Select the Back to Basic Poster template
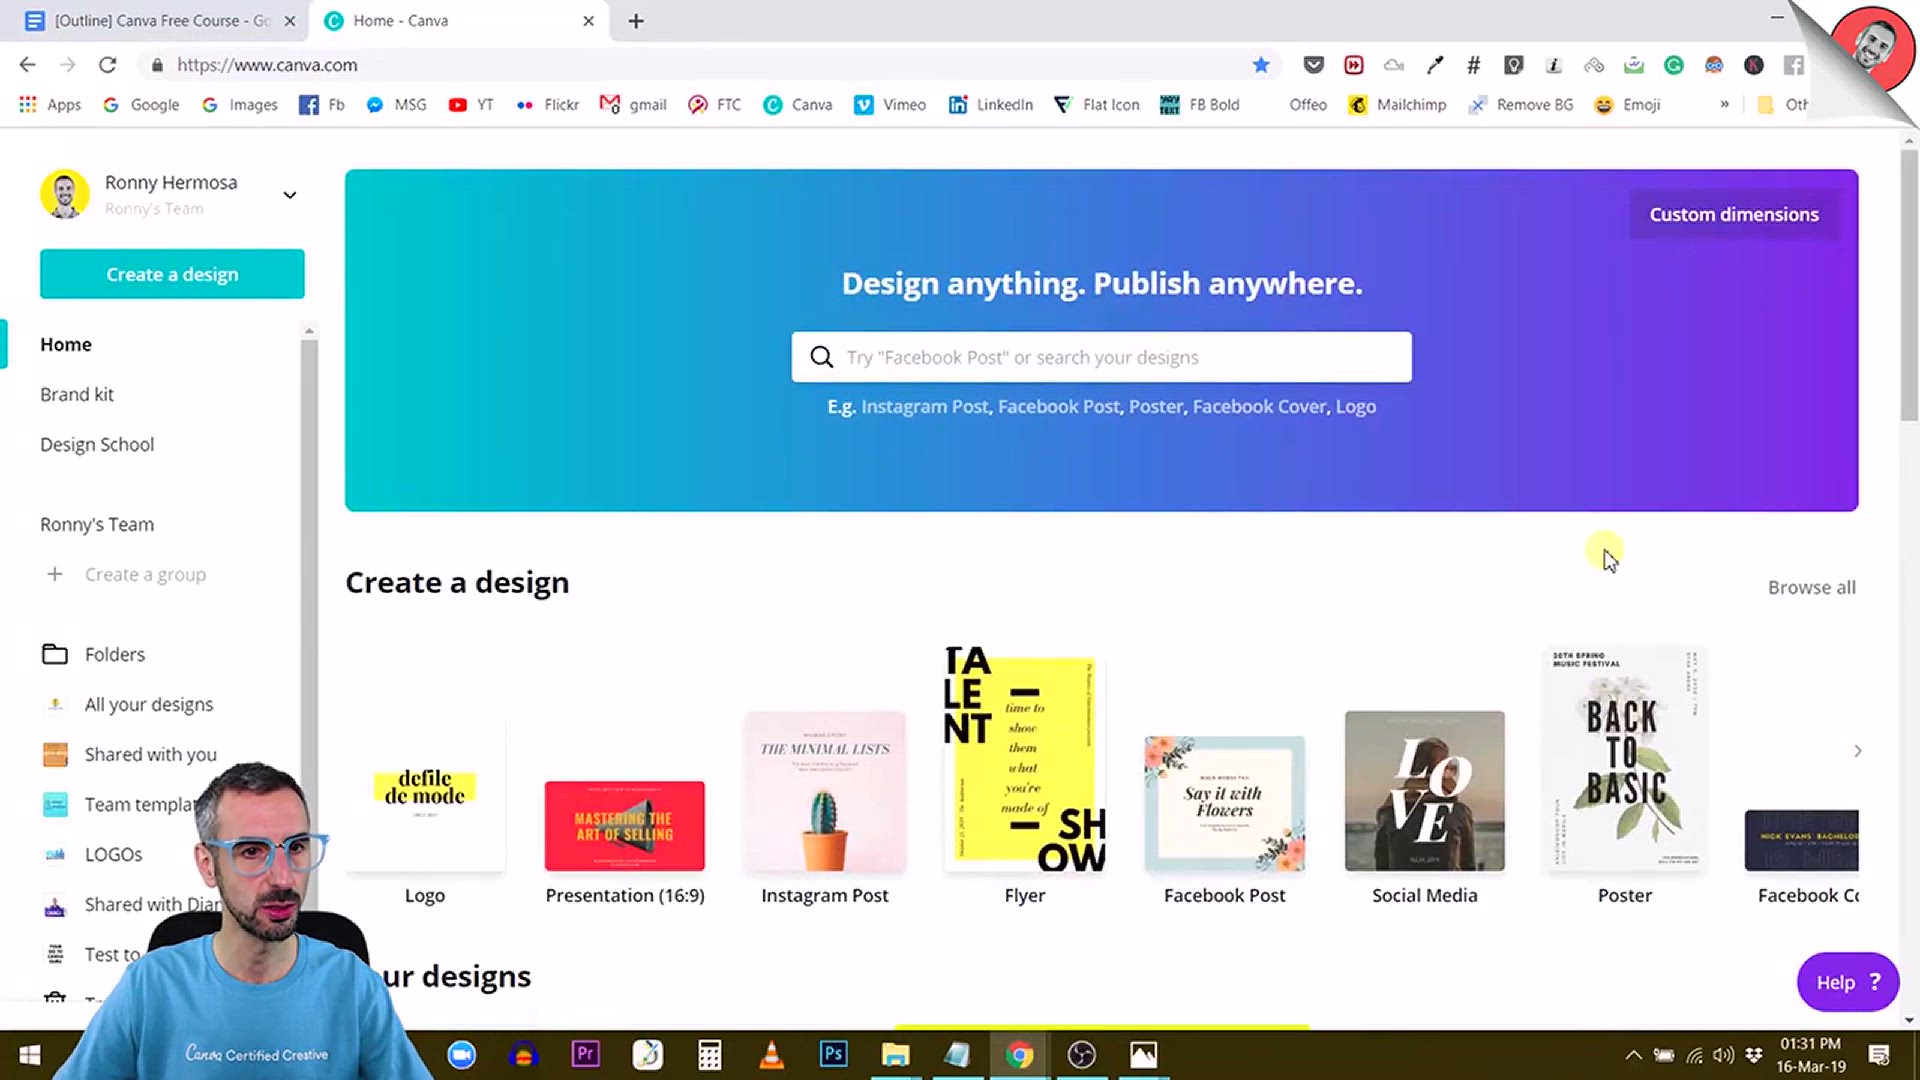 click(1625, 760)
